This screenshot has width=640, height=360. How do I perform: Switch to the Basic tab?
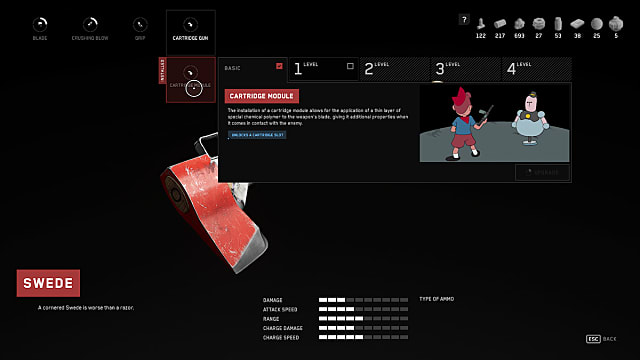(253, 69)
